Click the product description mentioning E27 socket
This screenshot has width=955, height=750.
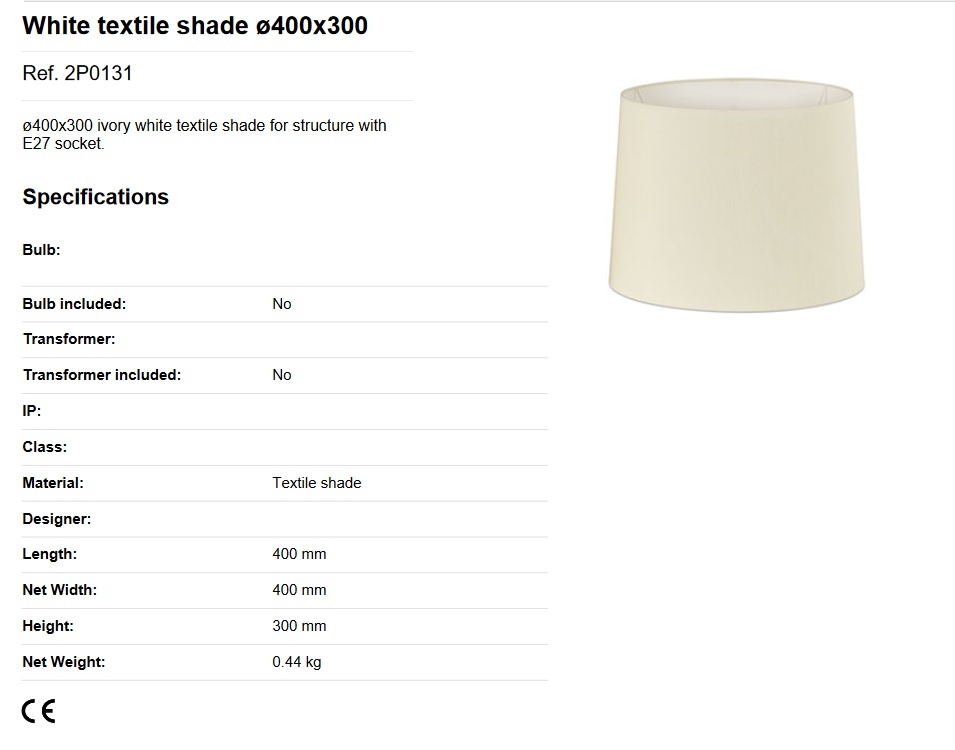(205, 134)
